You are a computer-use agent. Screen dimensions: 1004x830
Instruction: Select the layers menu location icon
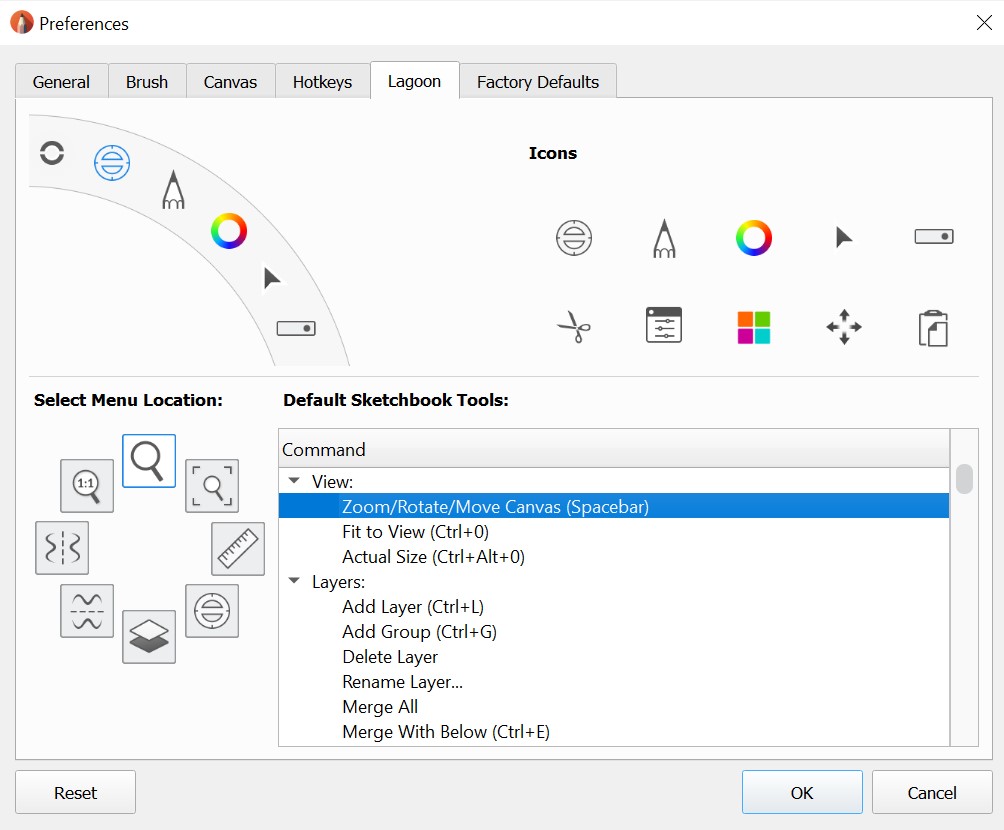(x=149, y=637)
